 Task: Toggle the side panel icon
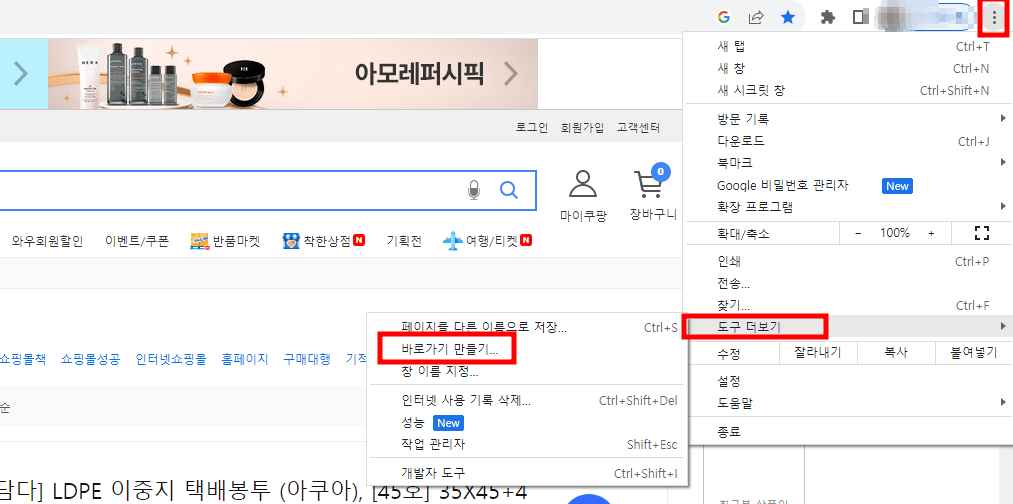pos(860,17)
